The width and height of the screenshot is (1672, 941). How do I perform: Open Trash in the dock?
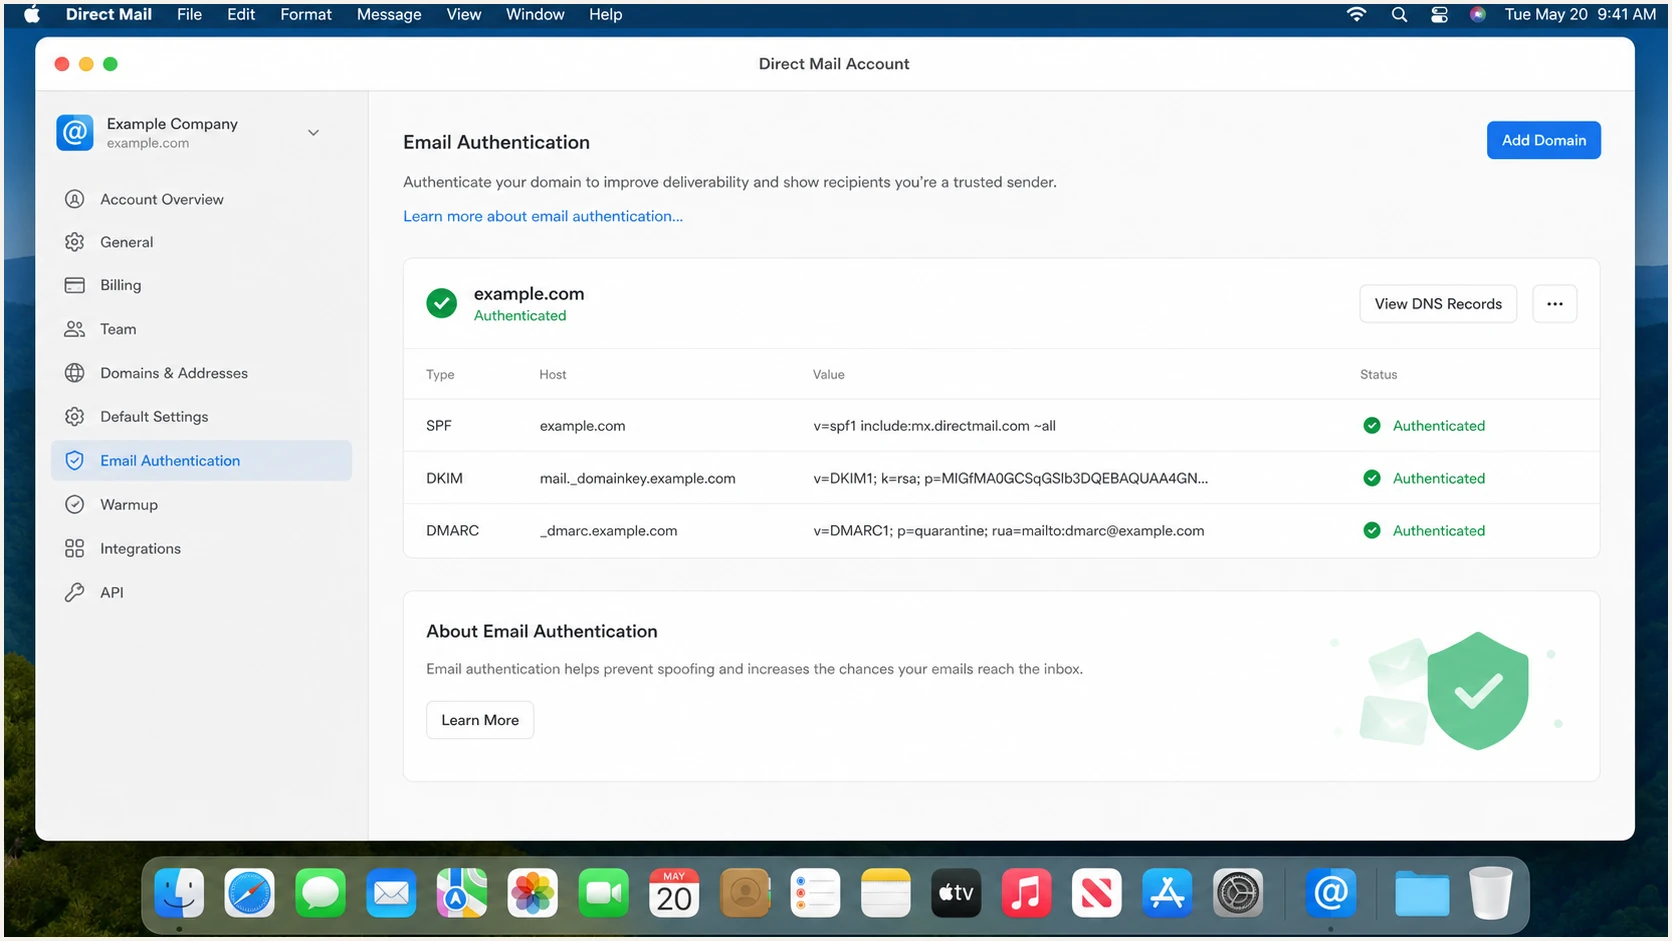1490,893
